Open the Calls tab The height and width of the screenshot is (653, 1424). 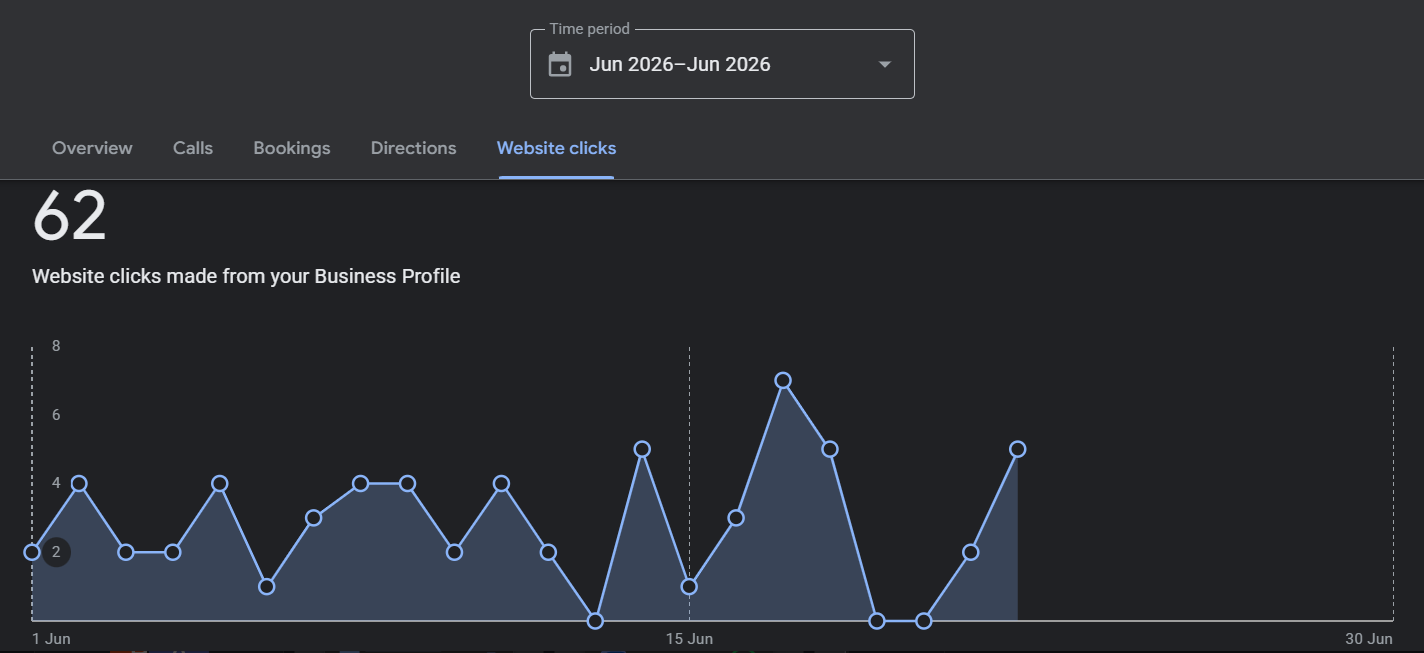click(193, 148)
